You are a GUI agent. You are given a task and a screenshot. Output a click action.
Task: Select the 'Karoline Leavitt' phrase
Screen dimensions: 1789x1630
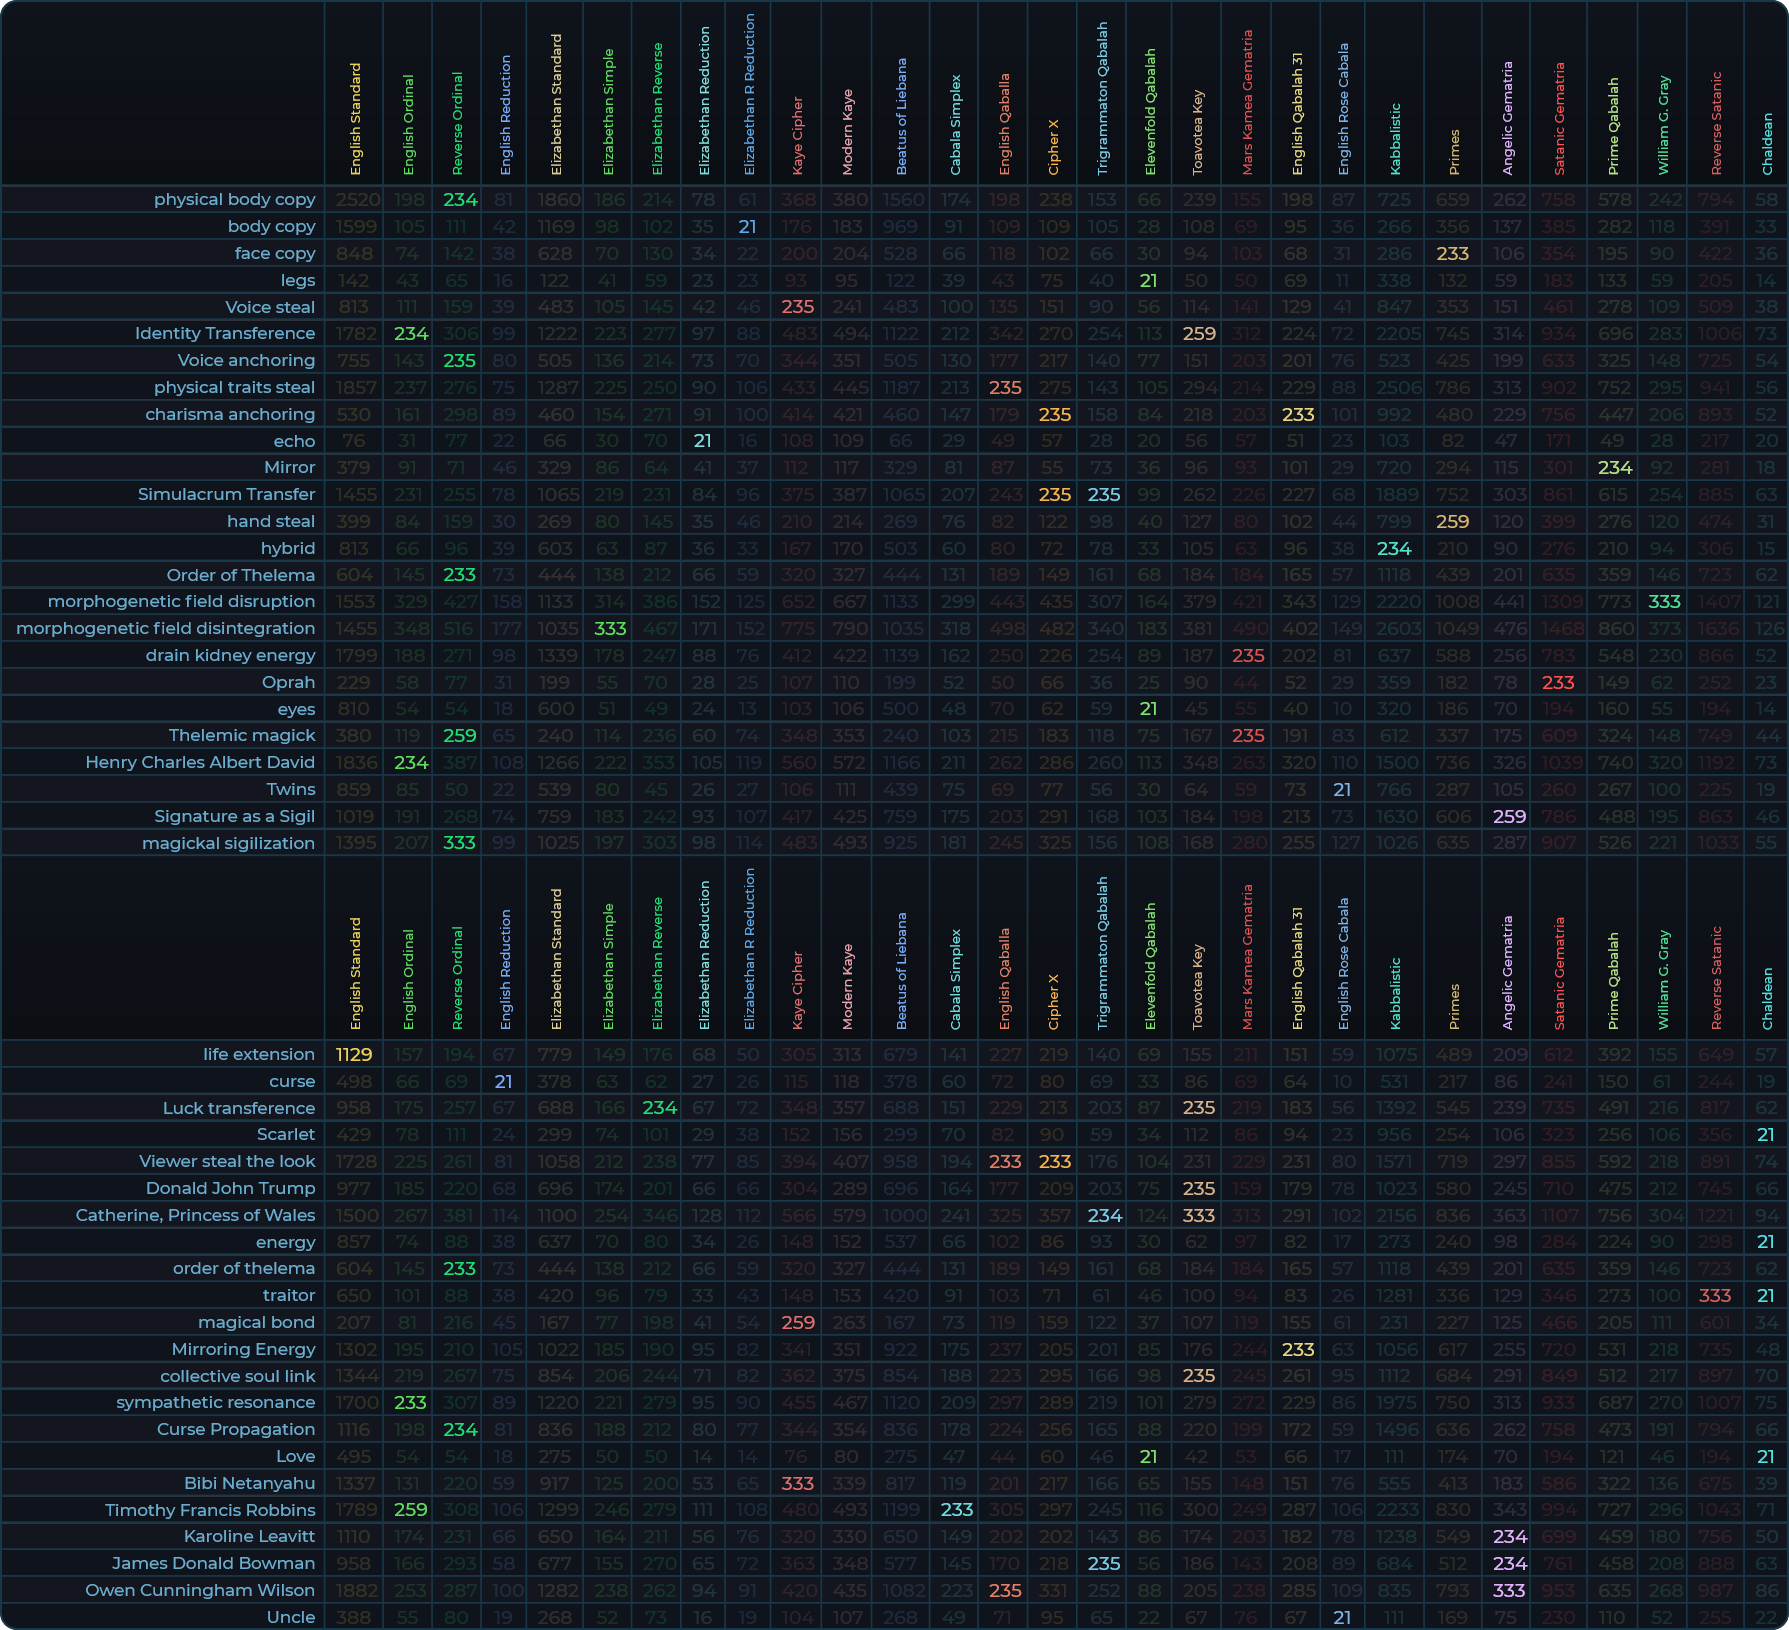(249, 1536)
